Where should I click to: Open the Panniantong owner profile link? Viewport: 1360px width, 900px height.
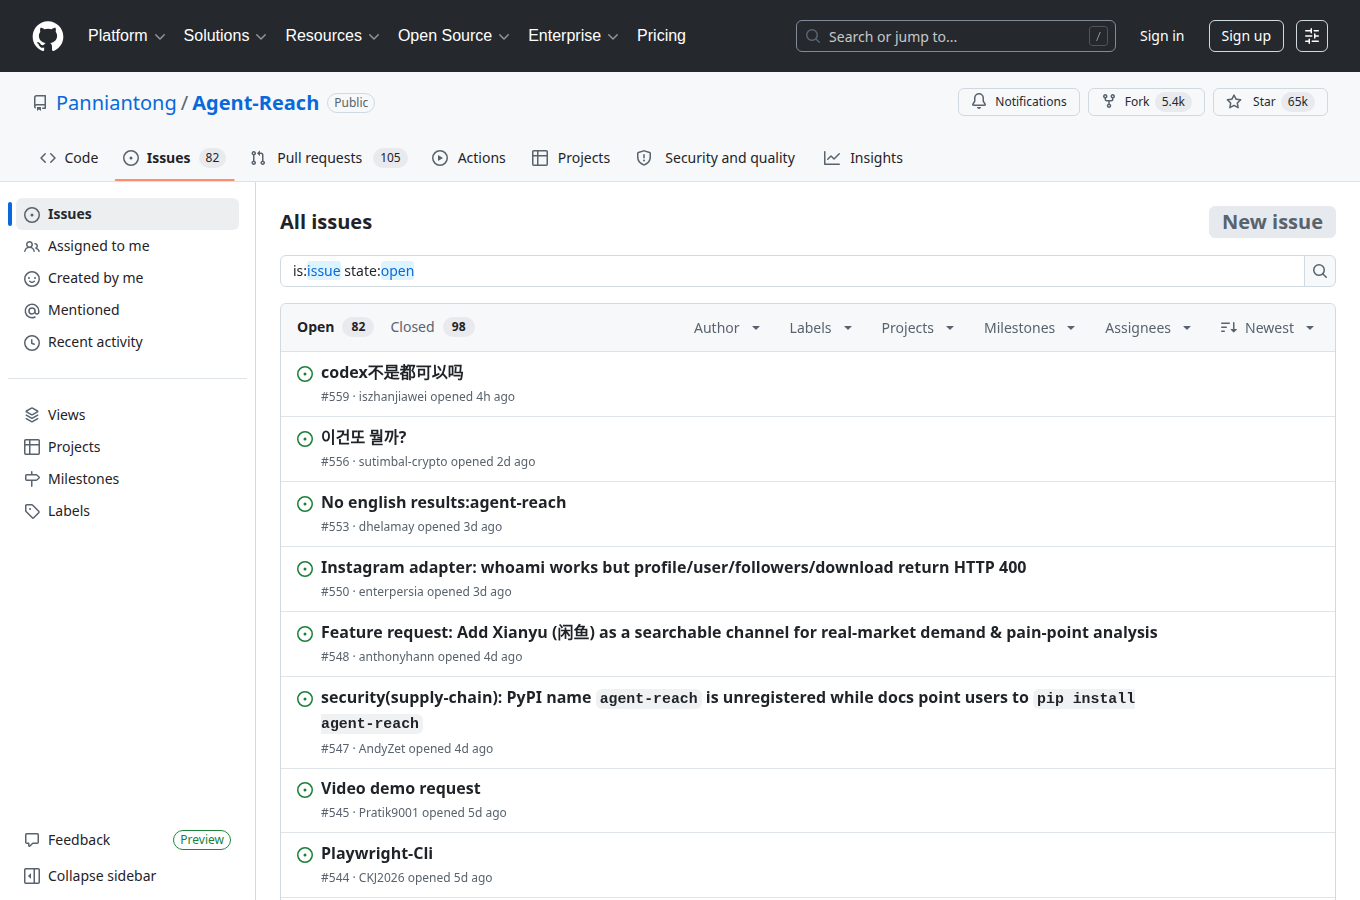pyautogui.click(x=116, y=103)
